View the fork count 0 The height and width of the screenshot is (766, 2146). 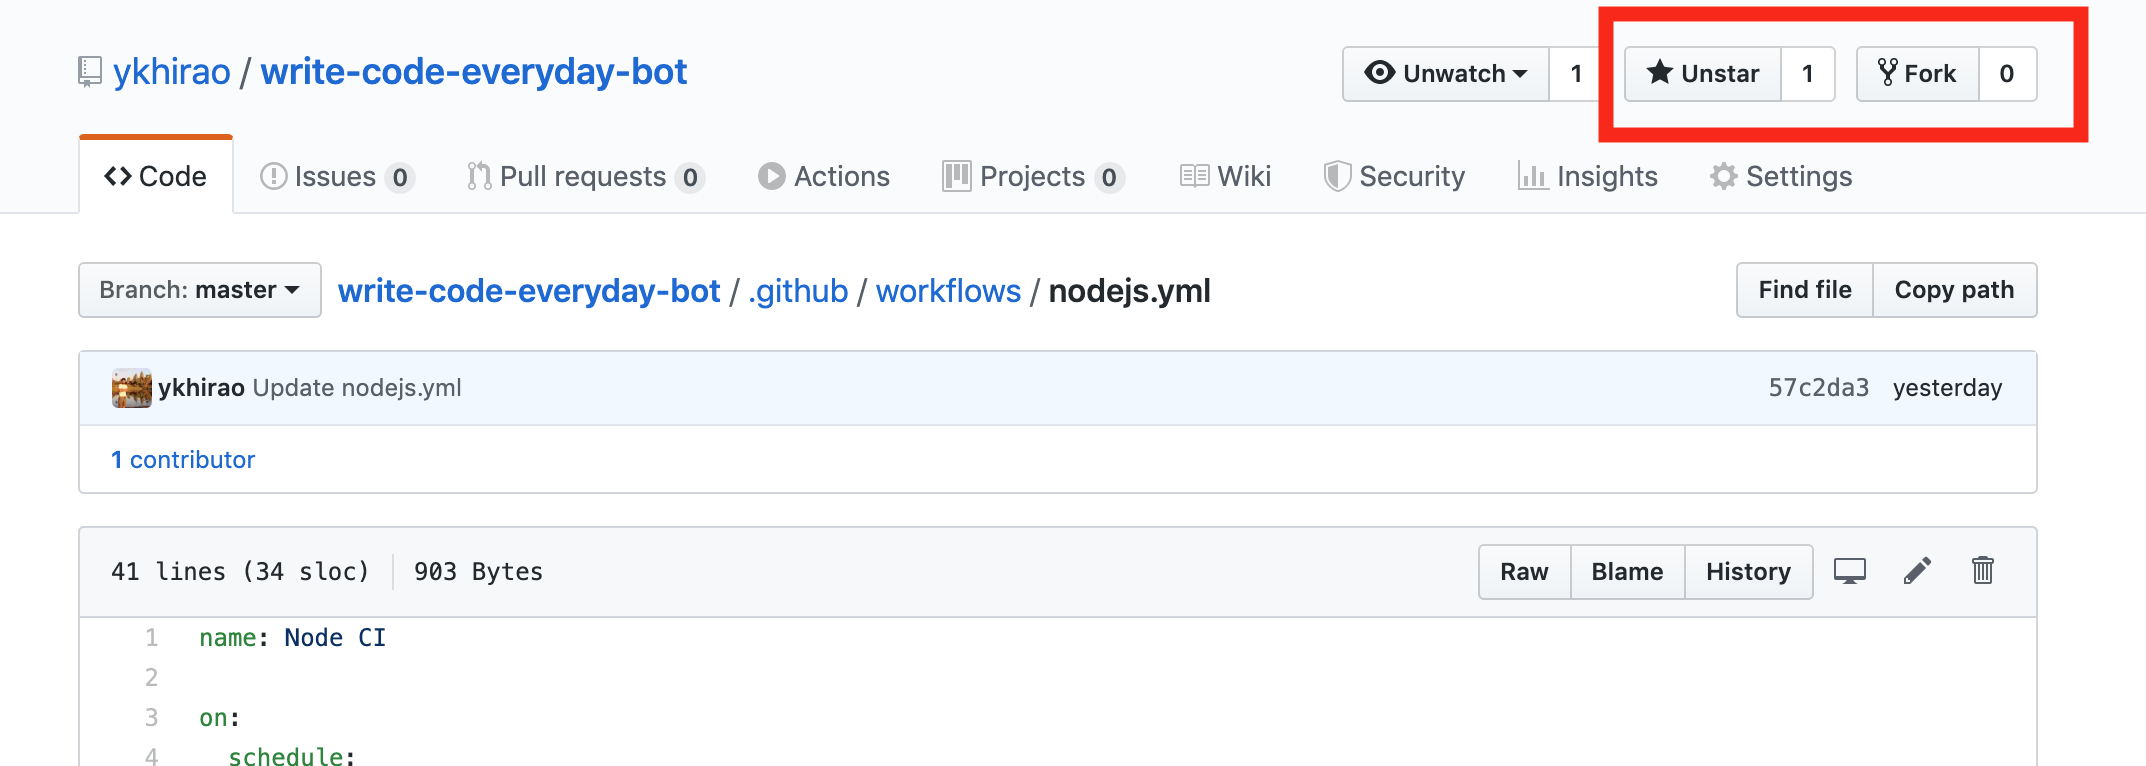click(2007, 73)
